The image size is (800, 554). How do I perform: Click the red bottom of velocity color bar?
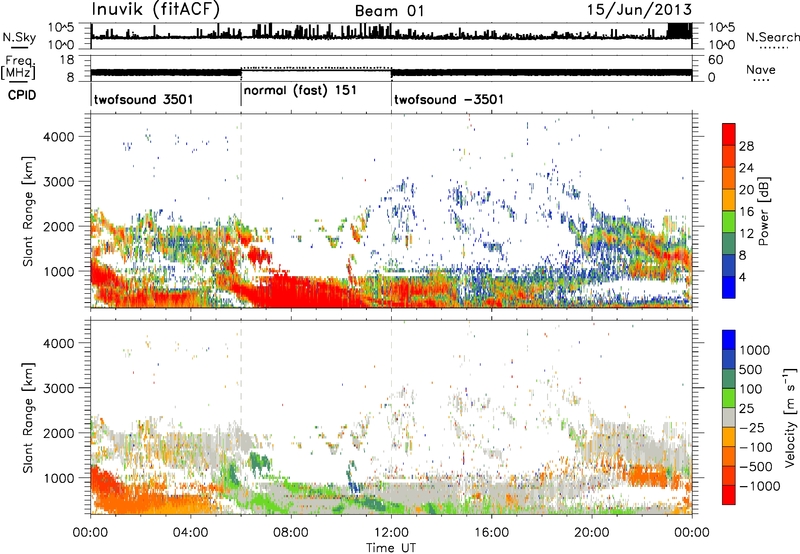(729, 495)
